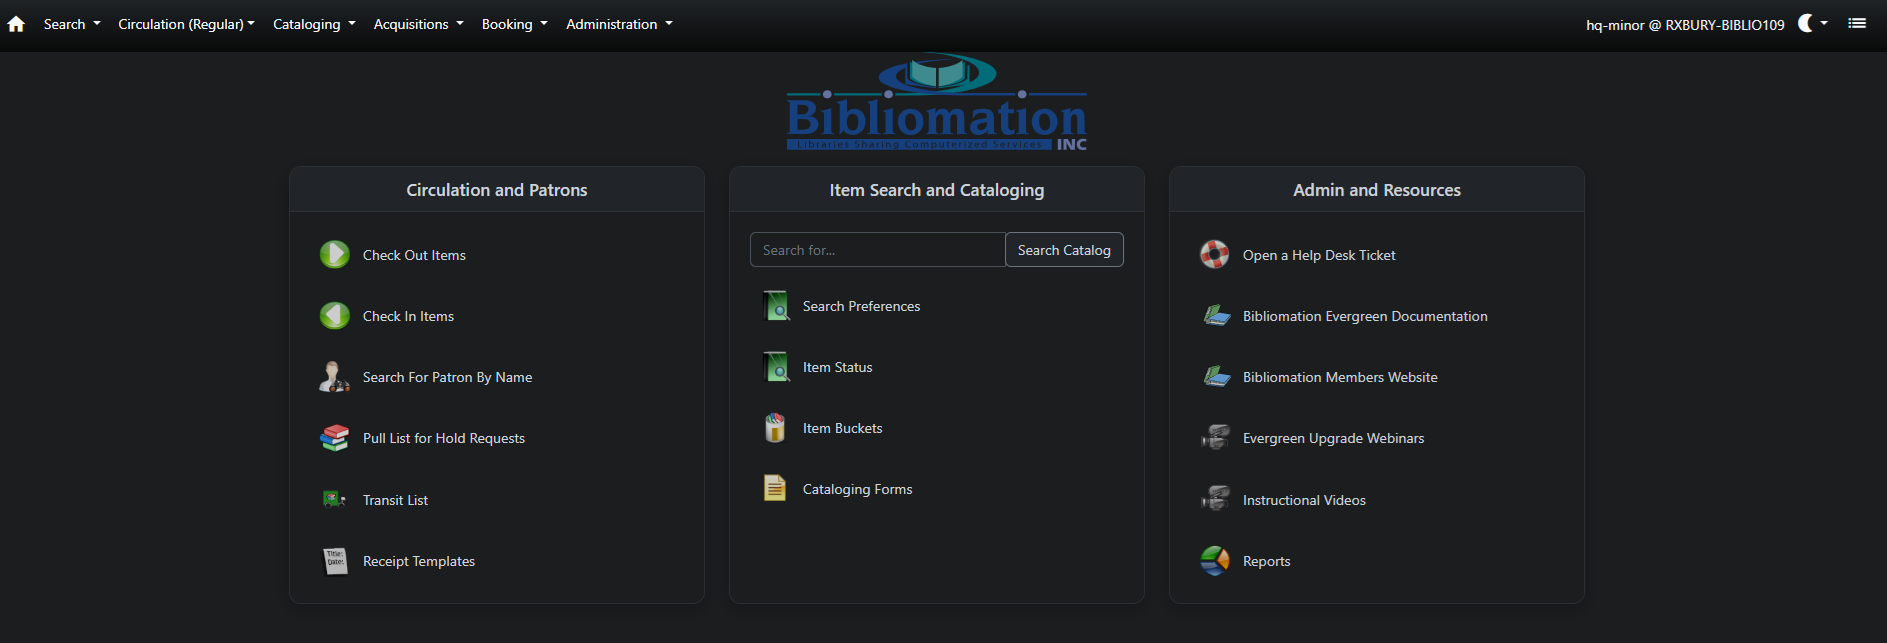
Task: Click the Receipt Templates paper icon
Action: click(x=335, y=561)
